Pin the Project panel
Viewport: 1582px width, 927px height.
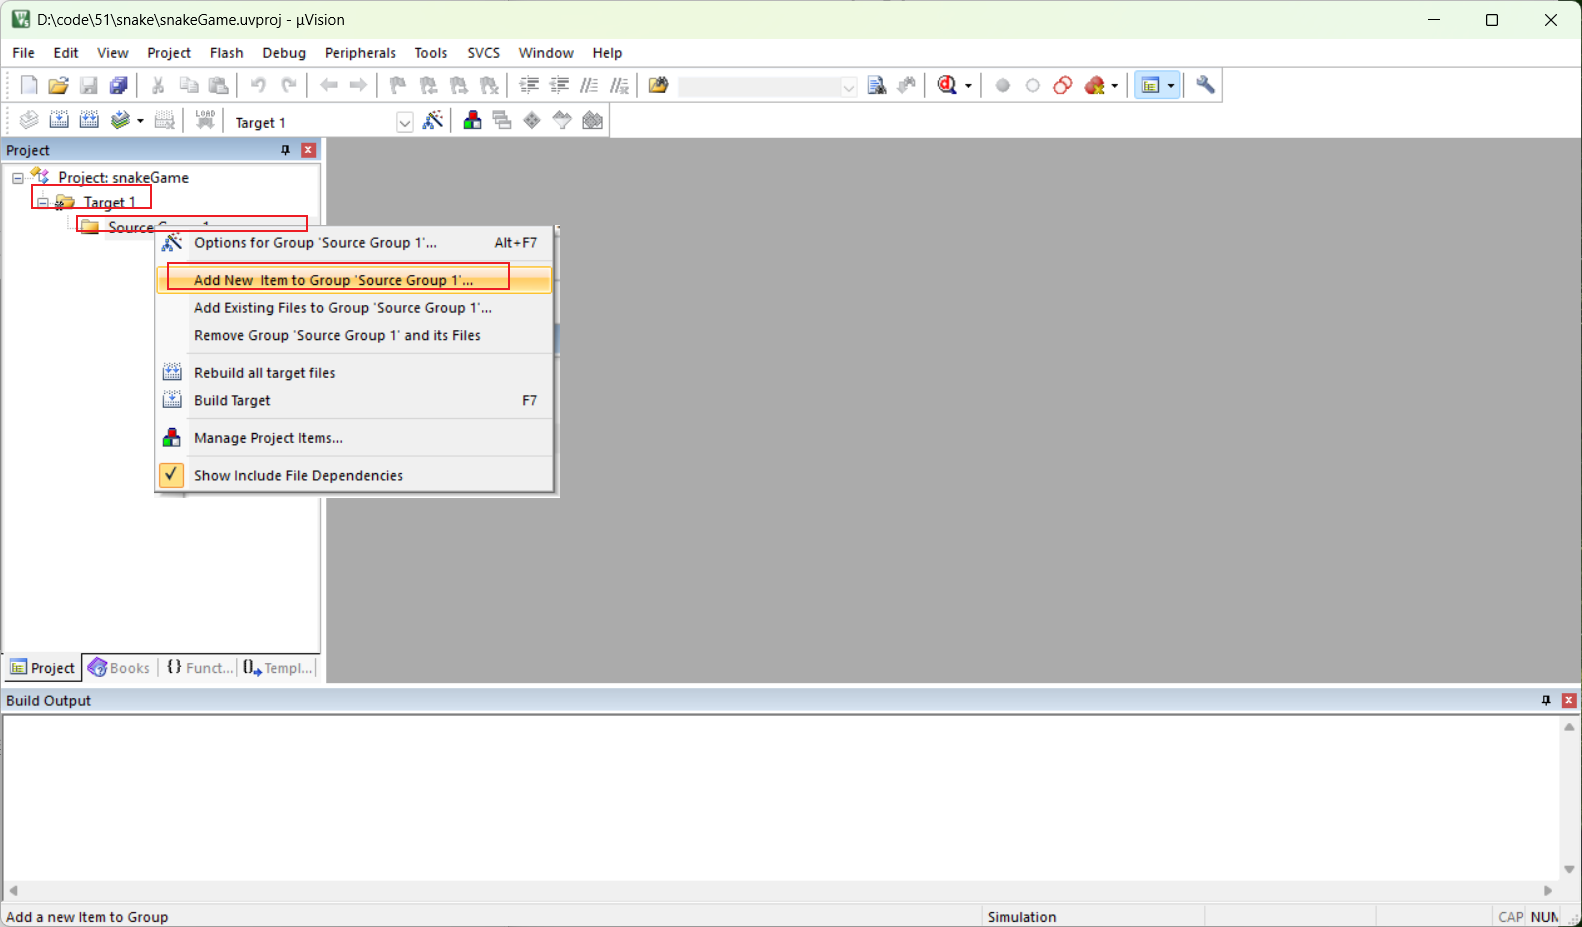pyautogui.click(x=285, y=150)
